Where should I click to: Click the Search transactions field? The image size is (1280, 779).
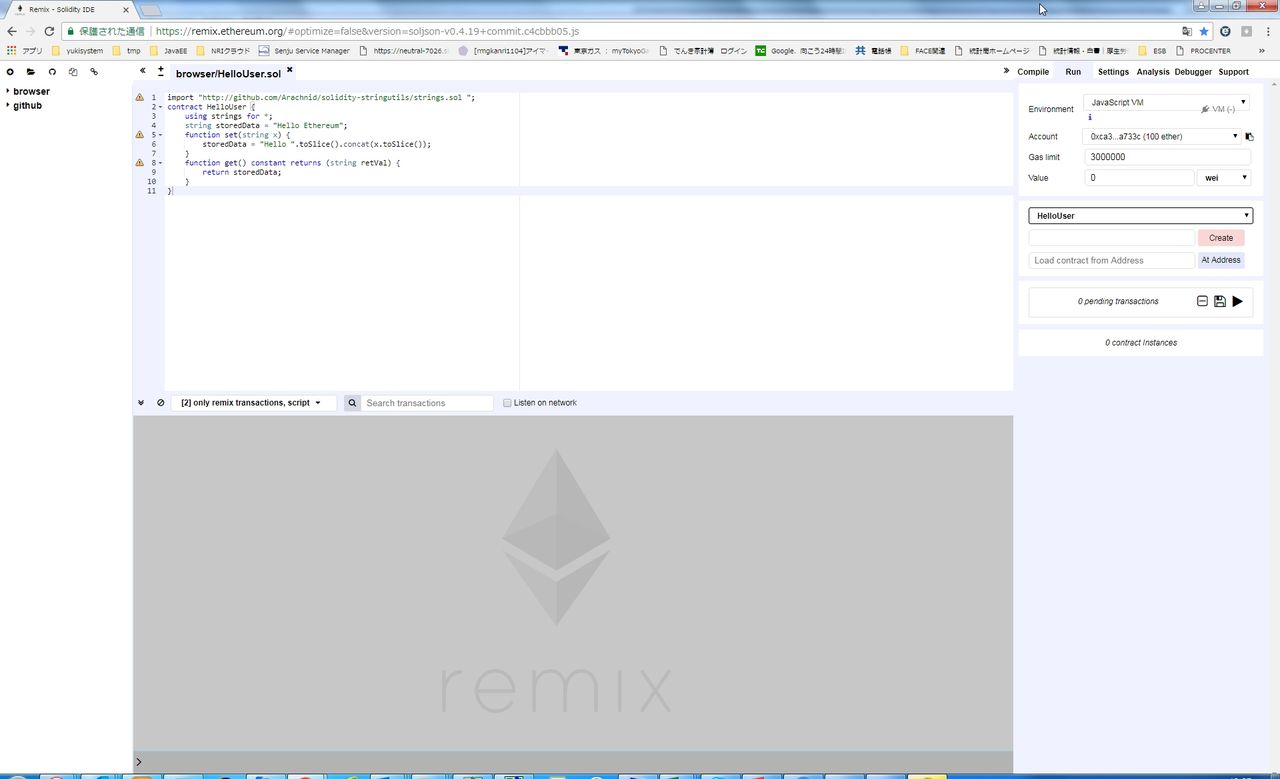[x=427, y=403]
